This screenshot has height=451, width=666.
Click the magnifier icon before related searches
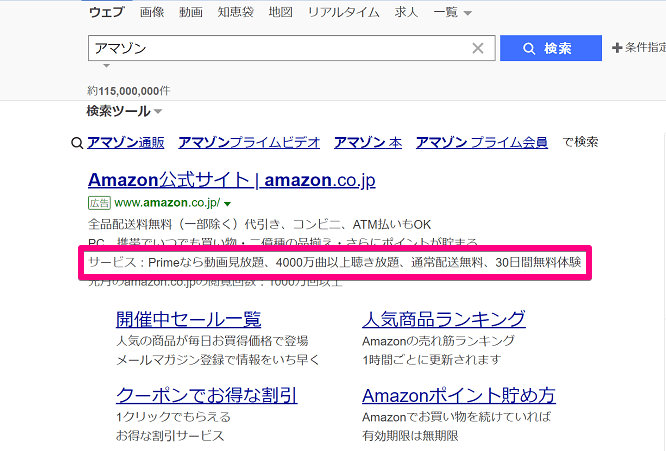(77, 143)
